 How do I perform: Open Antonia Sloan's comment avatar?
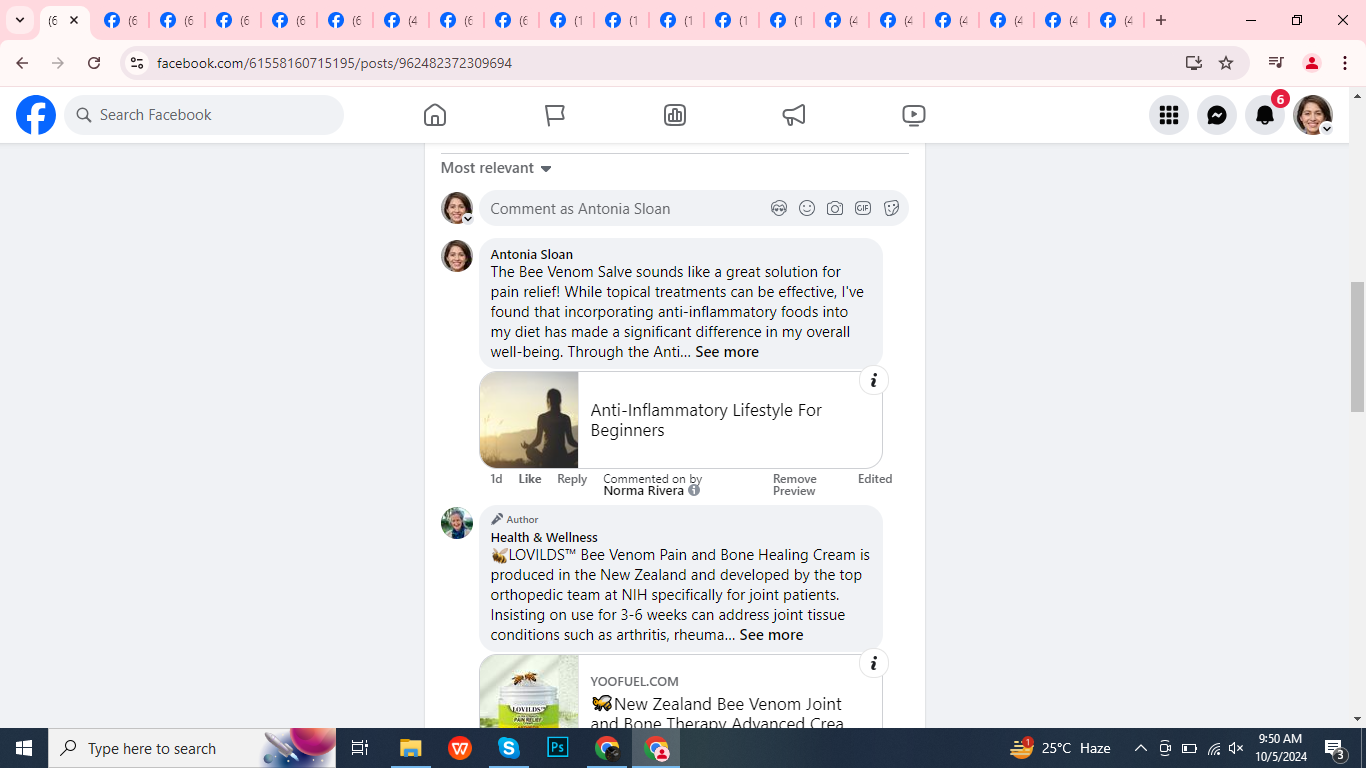(x=457, y=256)
